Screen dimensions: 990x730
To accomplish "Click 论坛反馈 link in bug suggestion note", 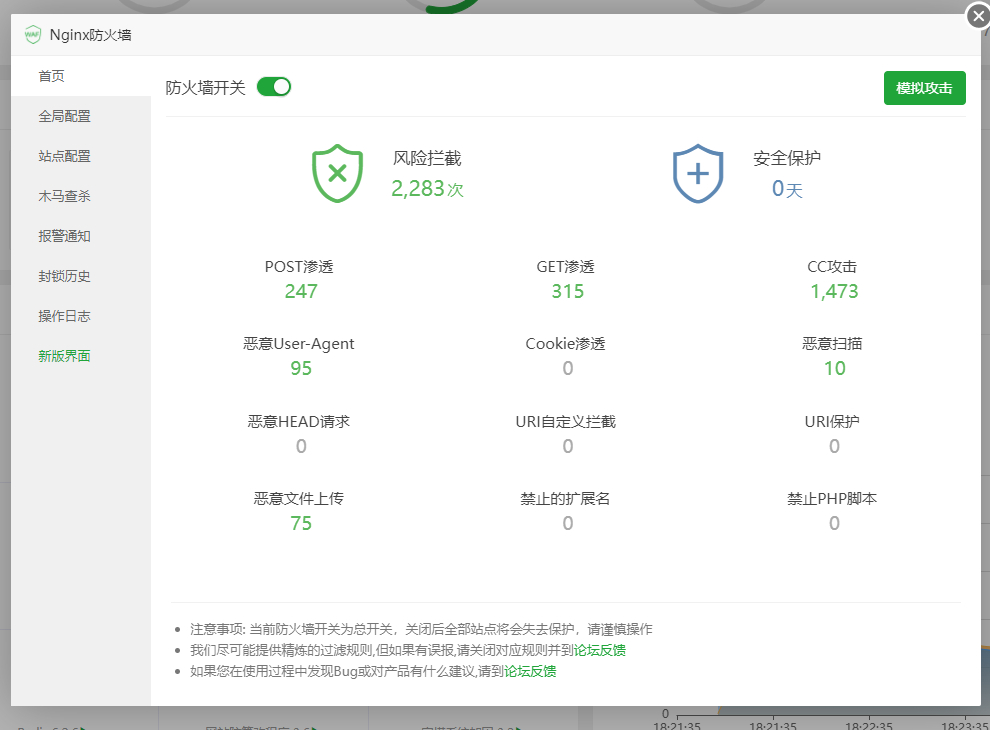I will 530,671.
